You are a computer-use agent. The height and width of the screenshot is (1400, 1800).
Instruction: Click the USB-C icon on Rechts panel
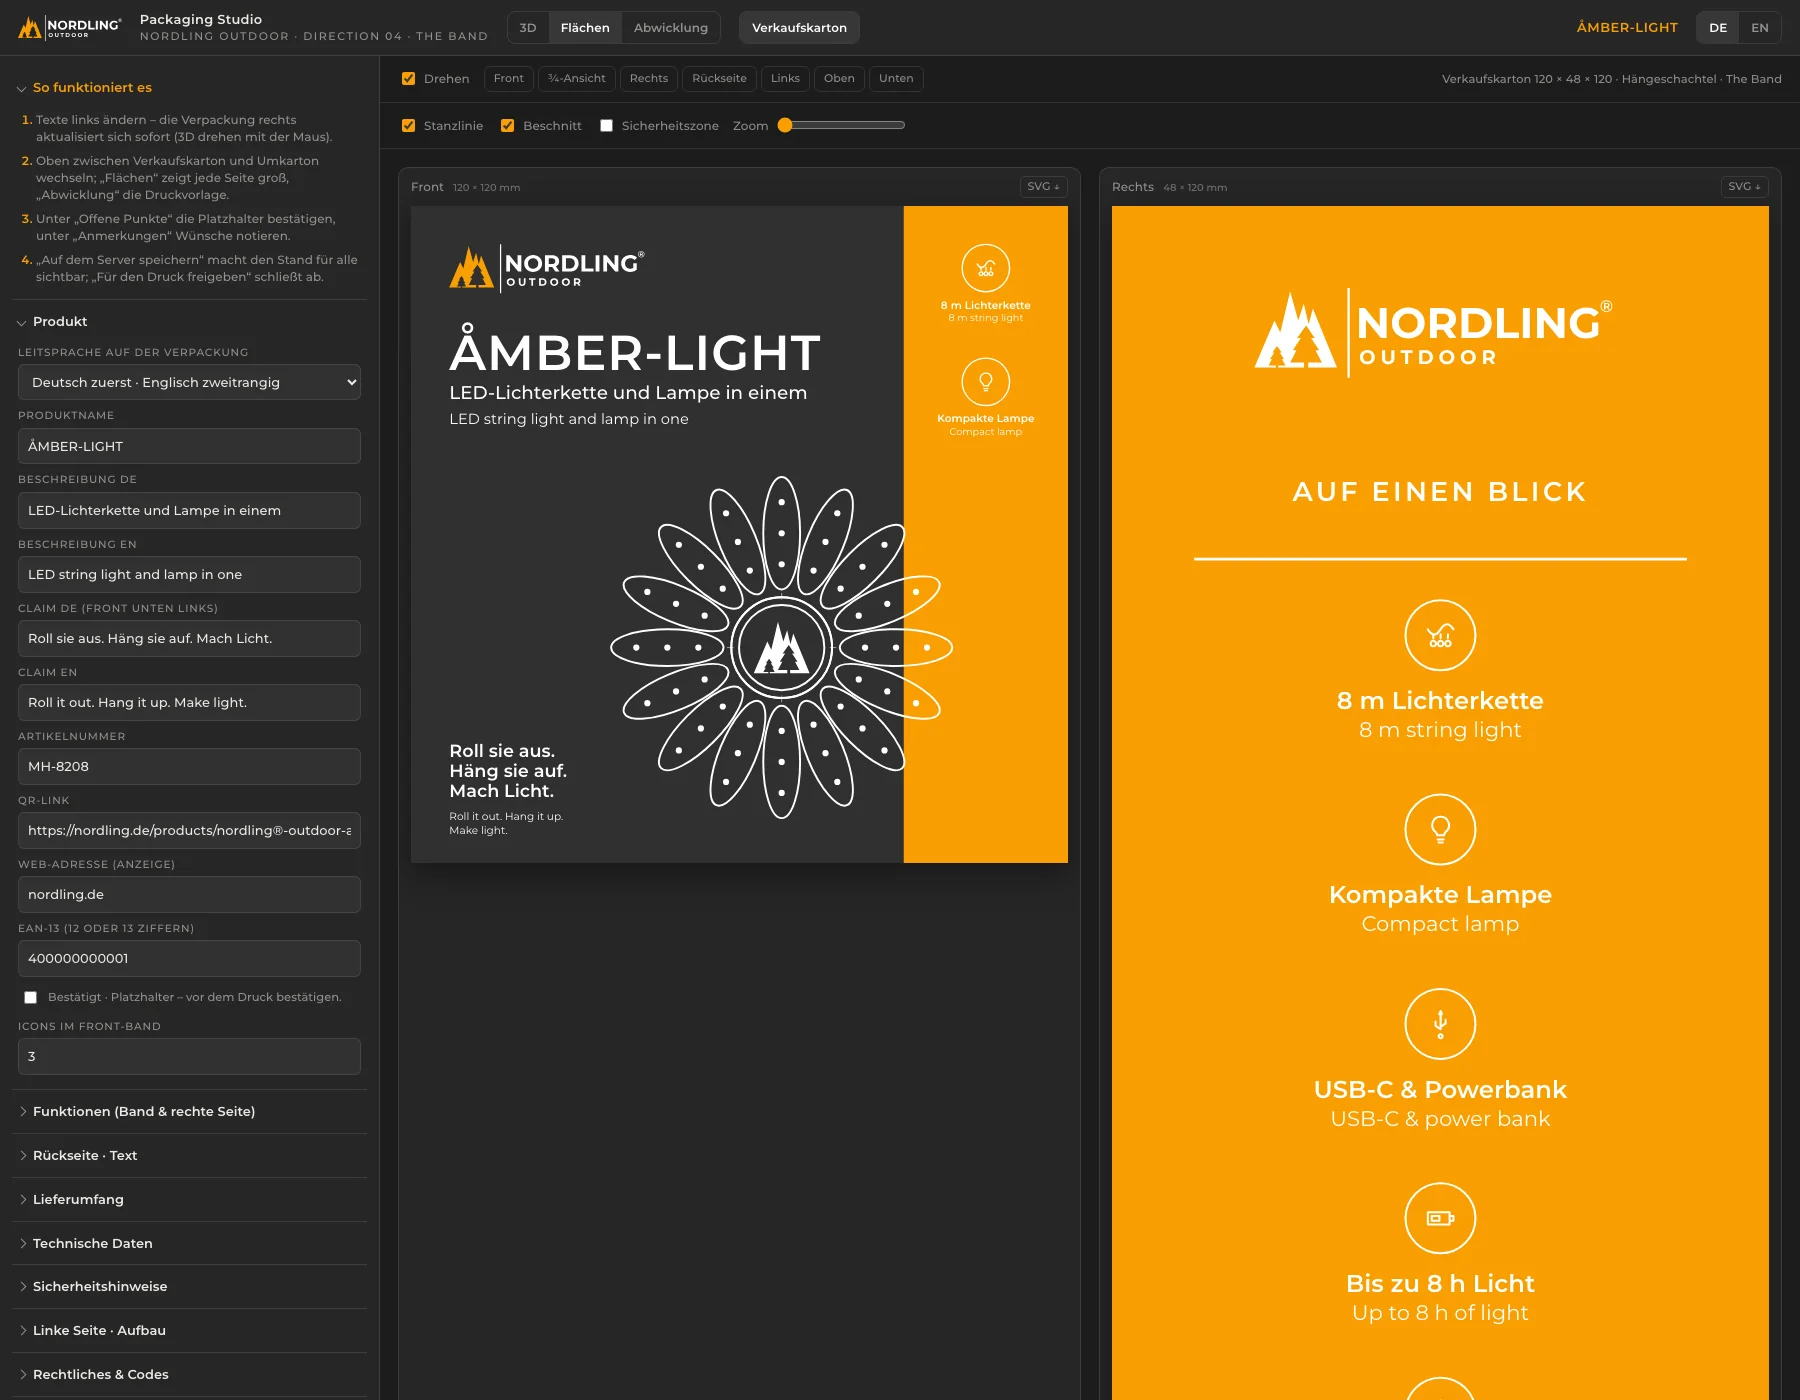click(x=1440, y=1024)
